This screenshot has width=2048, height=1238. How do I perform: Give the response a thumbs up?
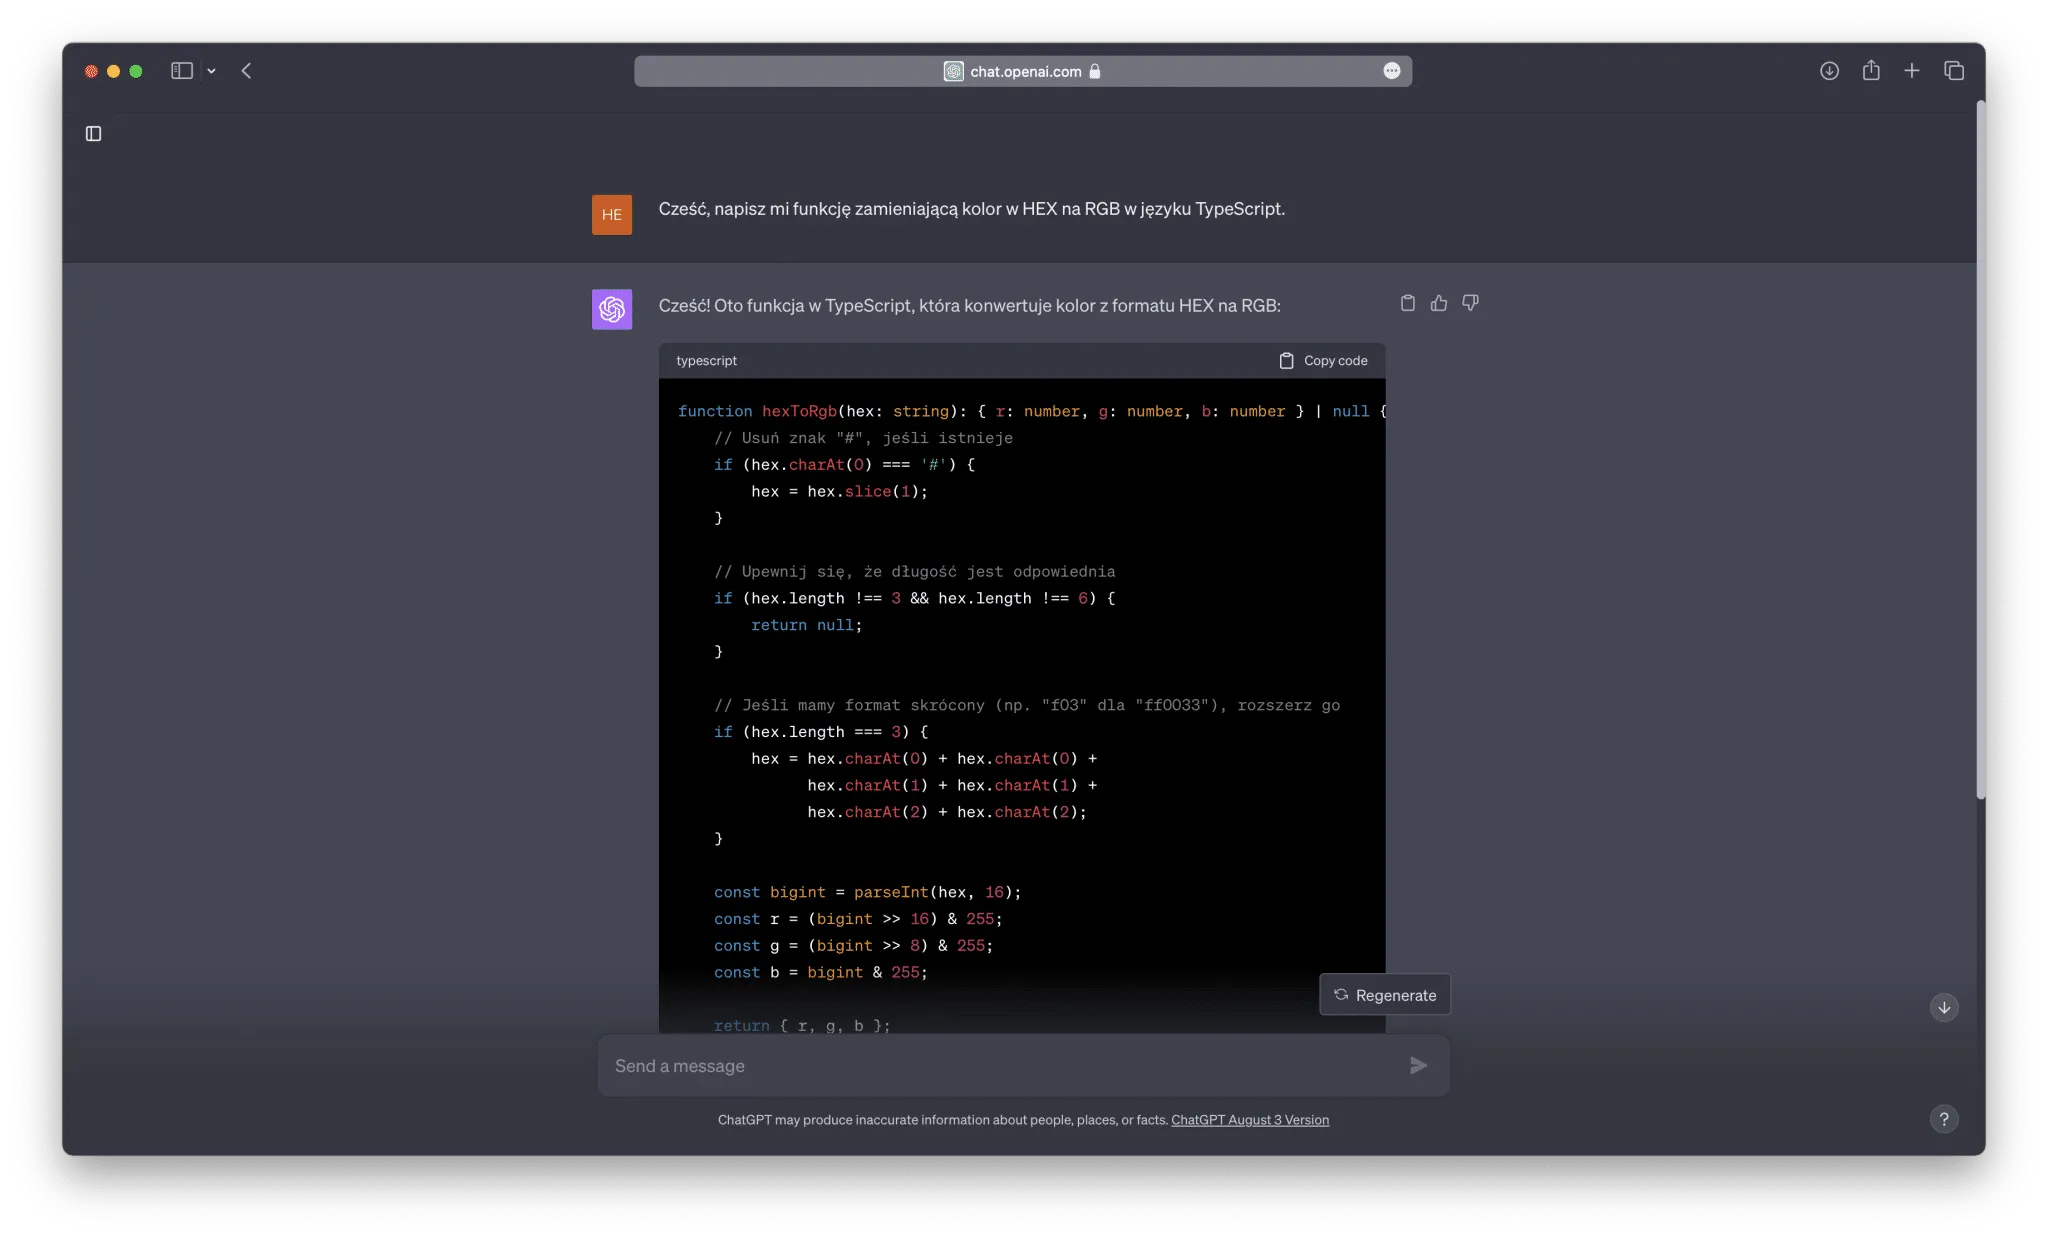(1439, 303)
